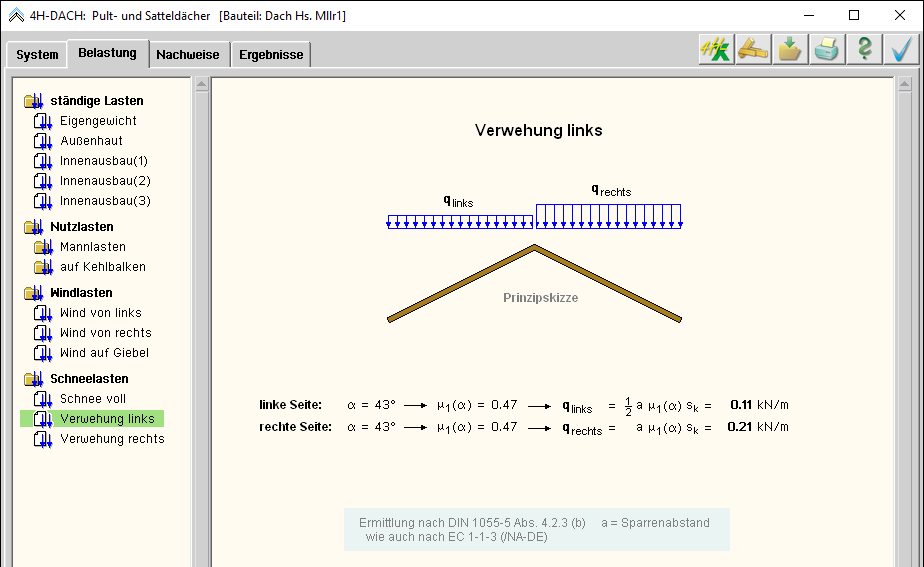Switch to the Nachweise tab
Image resolution: width=924 pixels, height=567 pixels.
187,55
